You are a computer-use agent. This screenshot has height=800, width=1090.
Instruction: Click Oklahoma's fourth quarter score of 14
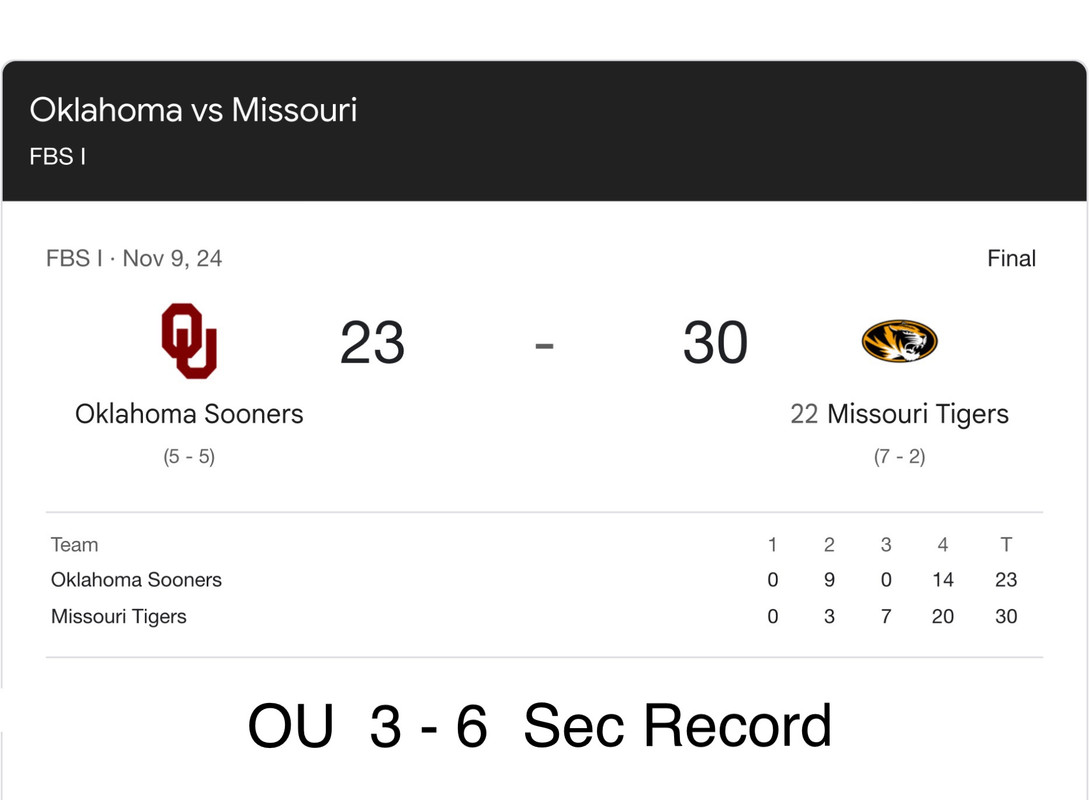(x=942, y=580)
